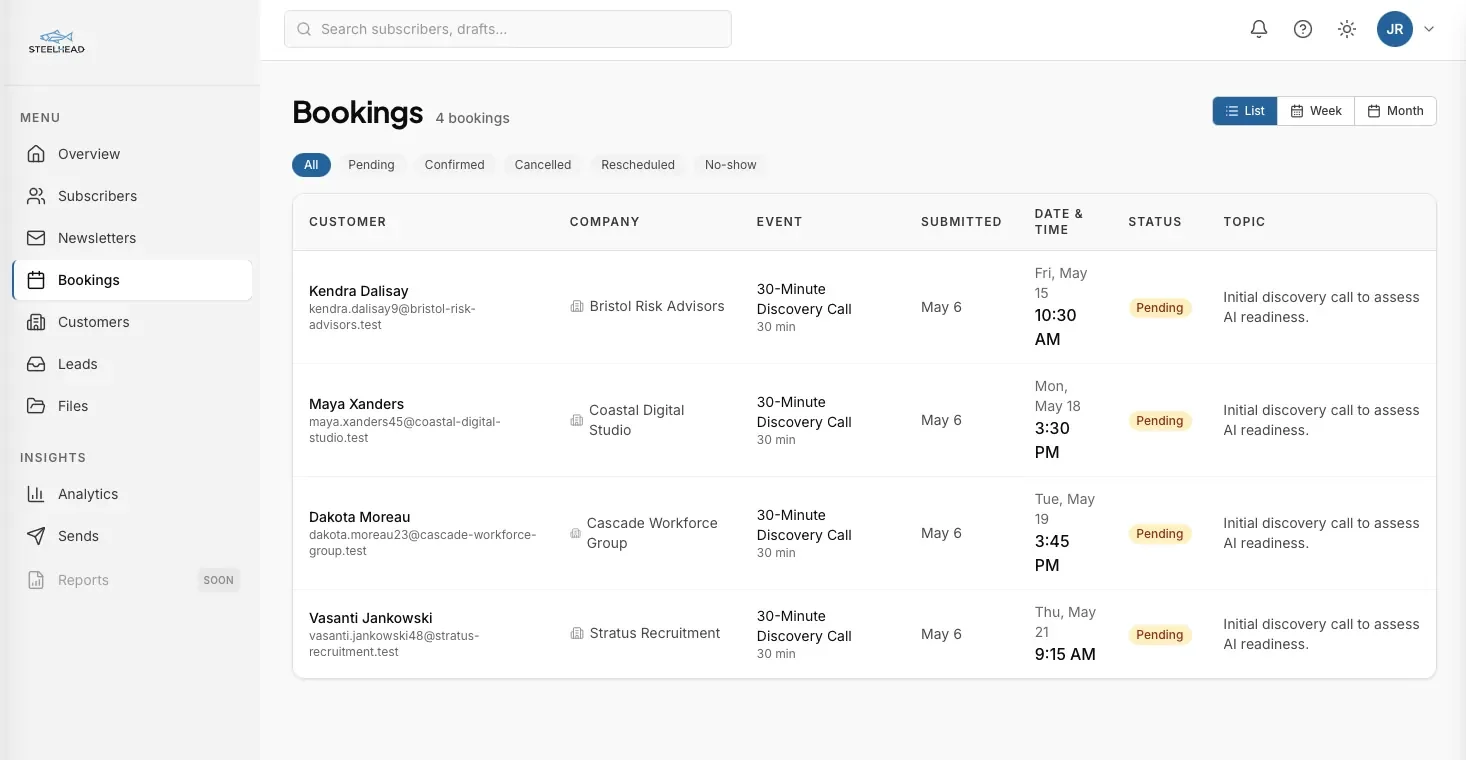Filter bookings by Confirmed

click(x=454, y=165)
